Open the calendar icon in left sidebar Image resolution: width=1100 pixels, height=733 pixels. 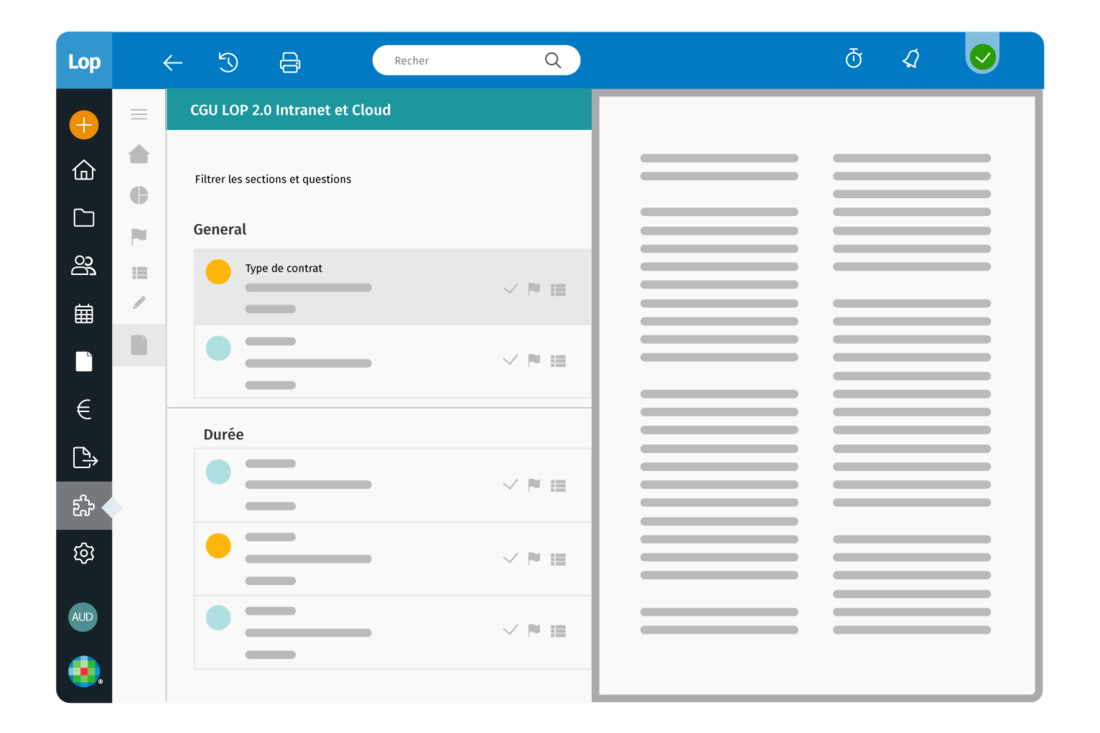coord(84,314)
